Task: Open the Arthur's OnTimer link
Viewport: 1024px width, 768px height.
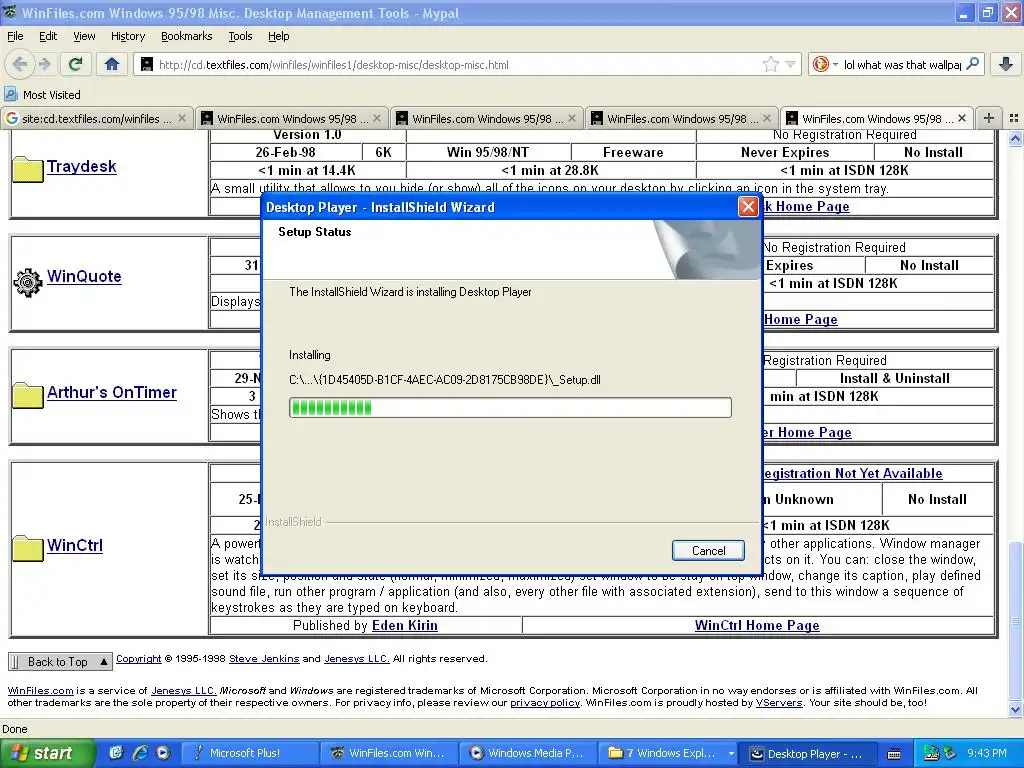Action: (x=112, y=392)
